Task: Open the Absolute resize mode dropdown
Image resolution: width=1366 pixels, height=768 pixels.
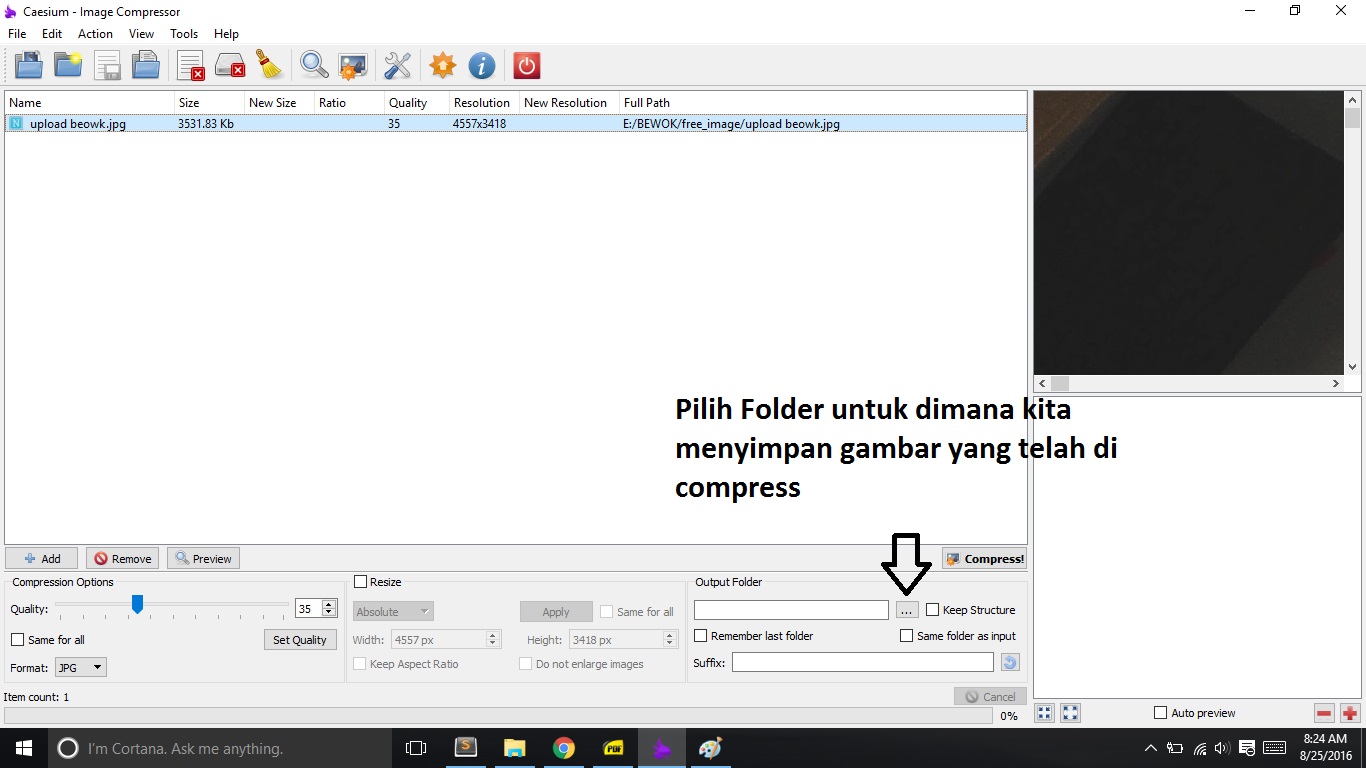Action: click(392, 611)
